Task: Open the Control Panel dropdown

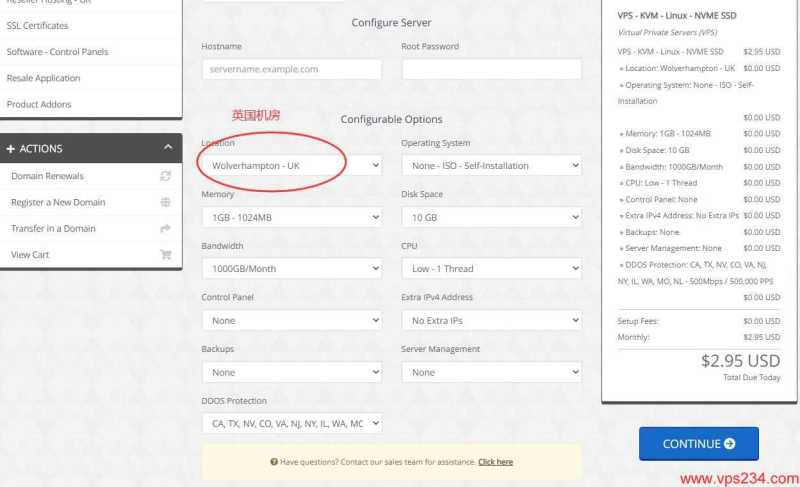Action: tap(292, 321)
